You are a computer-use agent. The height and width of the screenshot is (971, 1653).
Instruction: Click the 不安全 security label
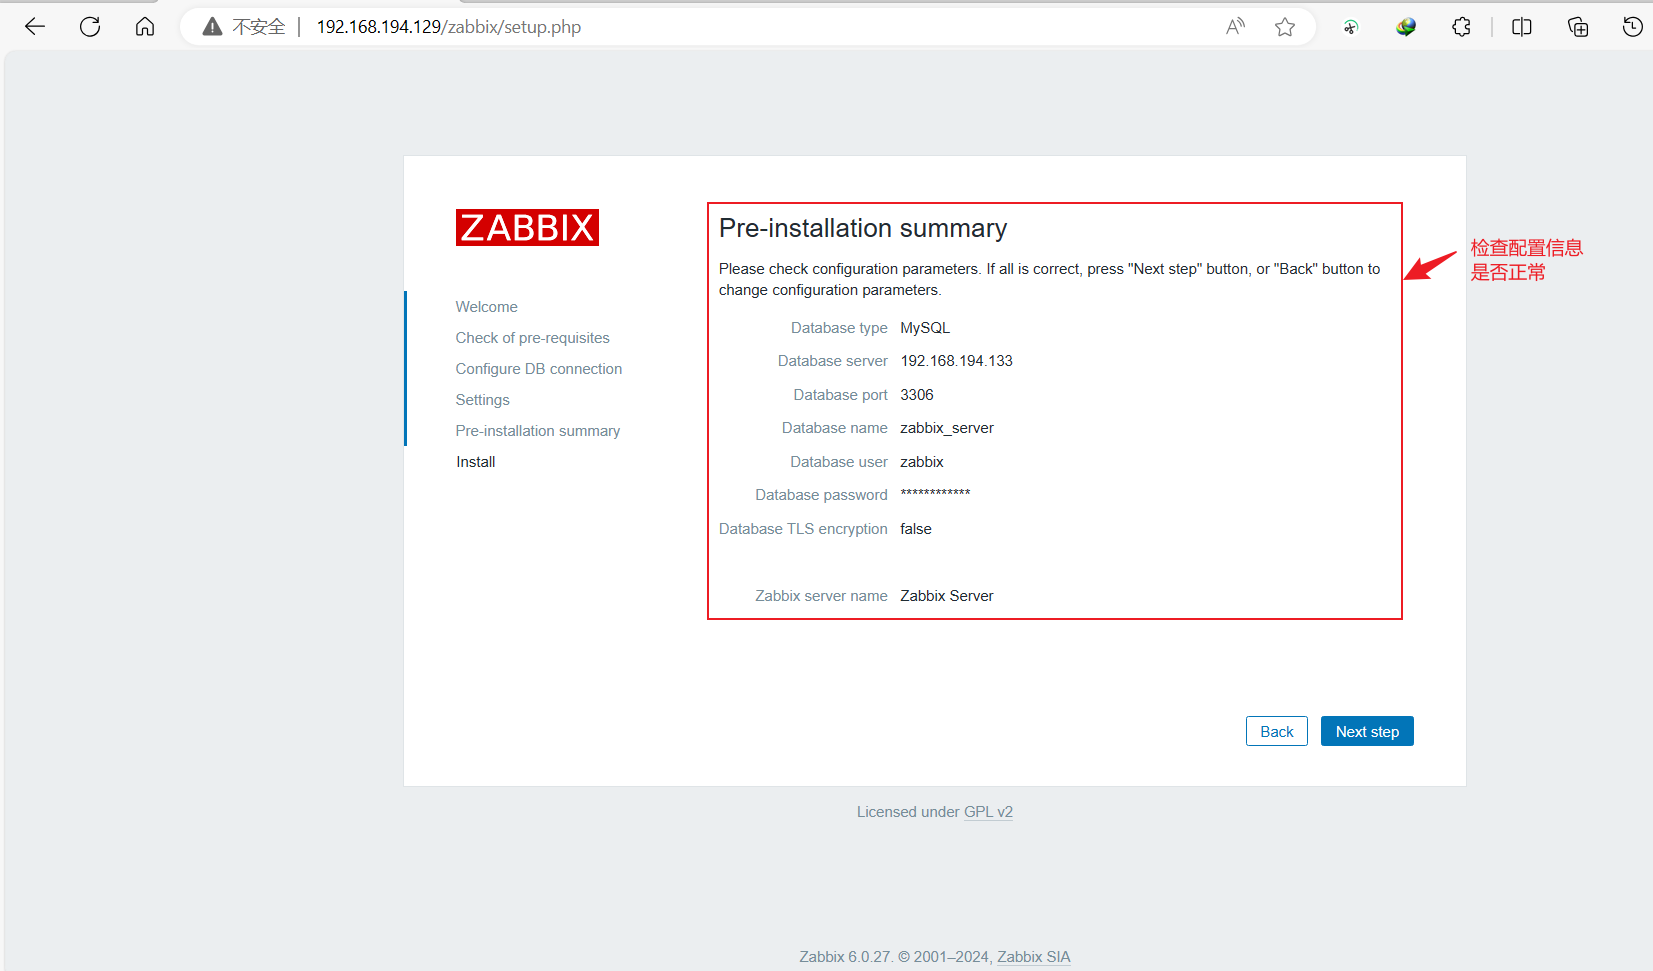click(x=259, y=27)
